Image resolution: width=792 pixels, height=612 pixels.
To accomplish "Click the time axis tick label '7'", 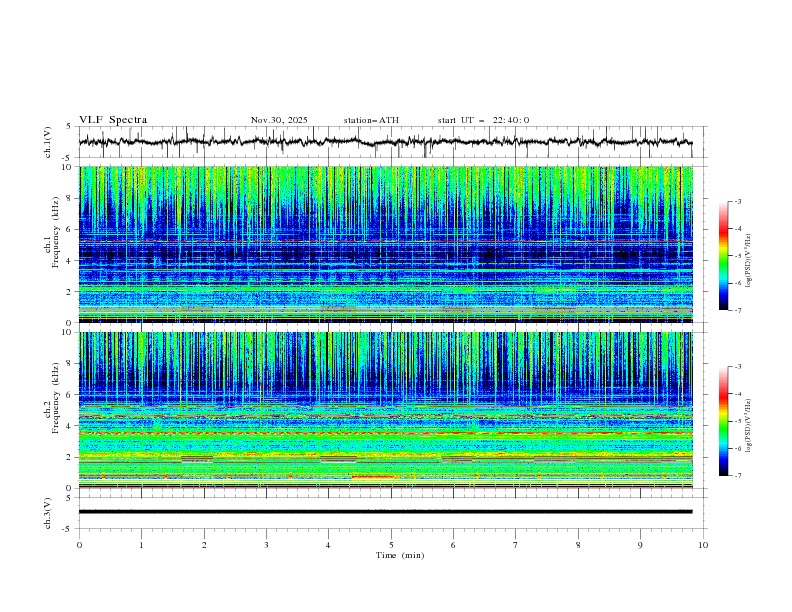I will (x=516, y=545).
